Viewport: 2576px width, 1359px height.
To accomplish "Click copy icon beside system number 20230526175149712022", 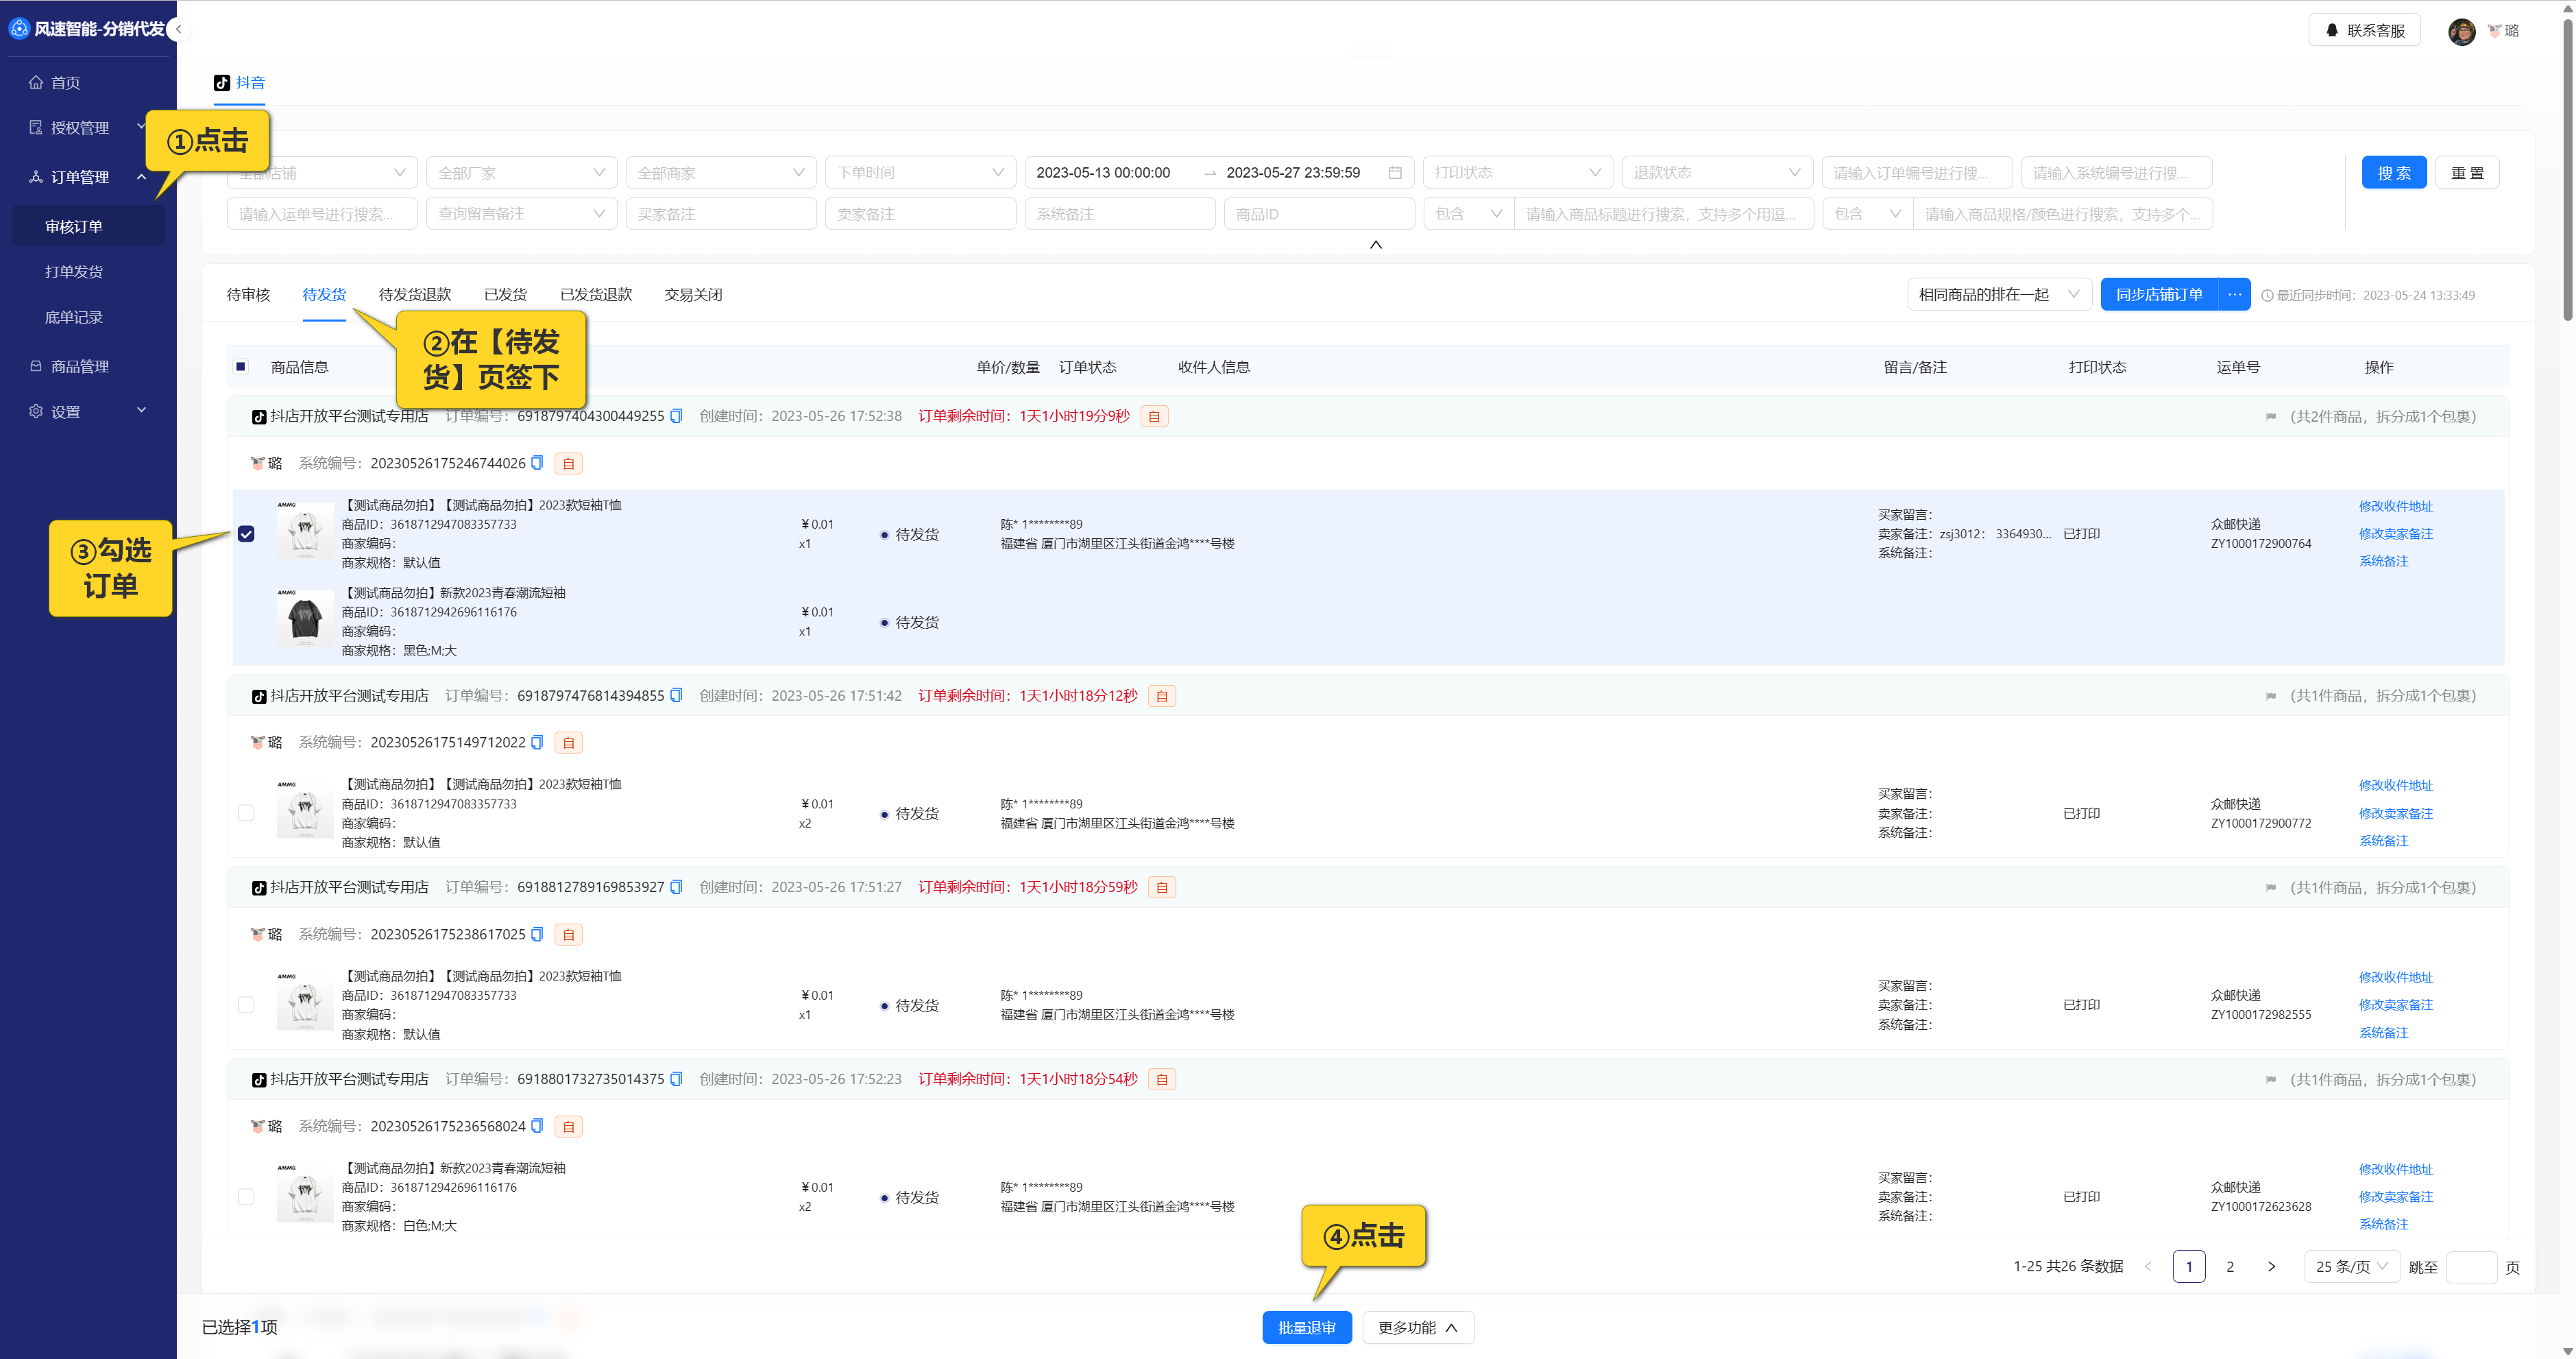I will click(537, 742).
